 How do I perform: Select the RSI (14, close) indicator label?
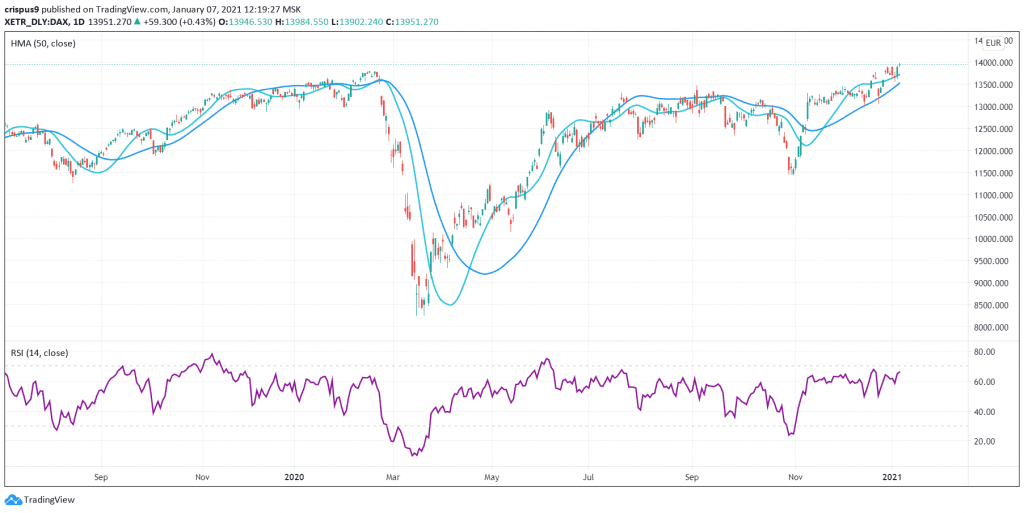[39, 352]
